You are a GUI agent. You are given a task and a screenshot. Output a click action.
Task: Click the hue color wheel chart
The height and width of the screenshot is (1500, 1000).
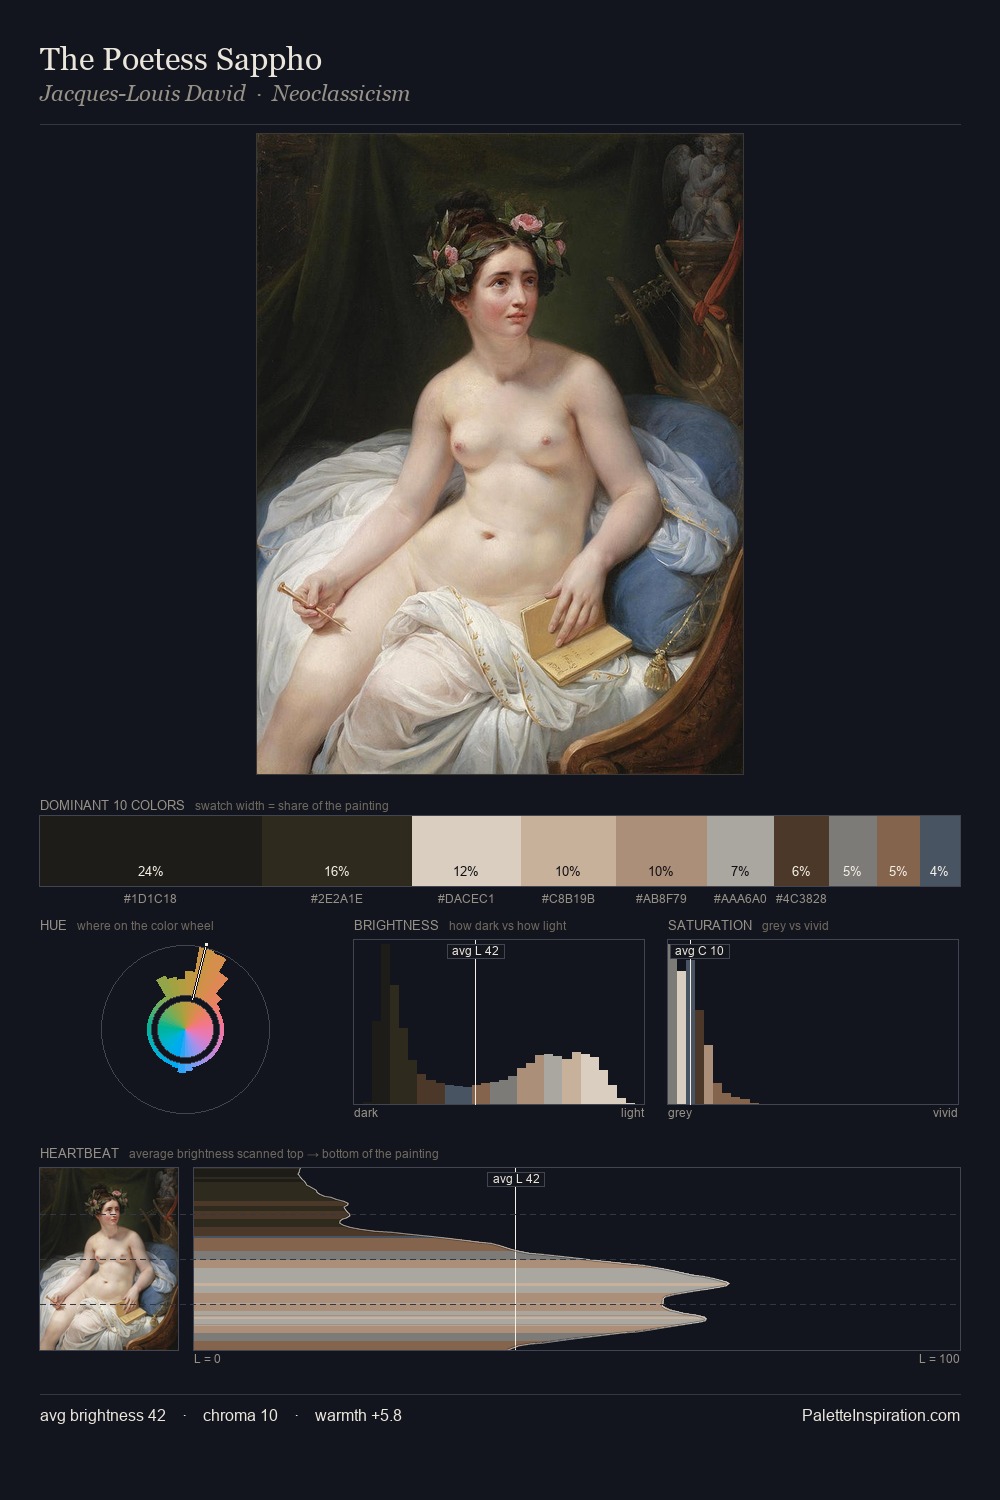[185, 1028]
